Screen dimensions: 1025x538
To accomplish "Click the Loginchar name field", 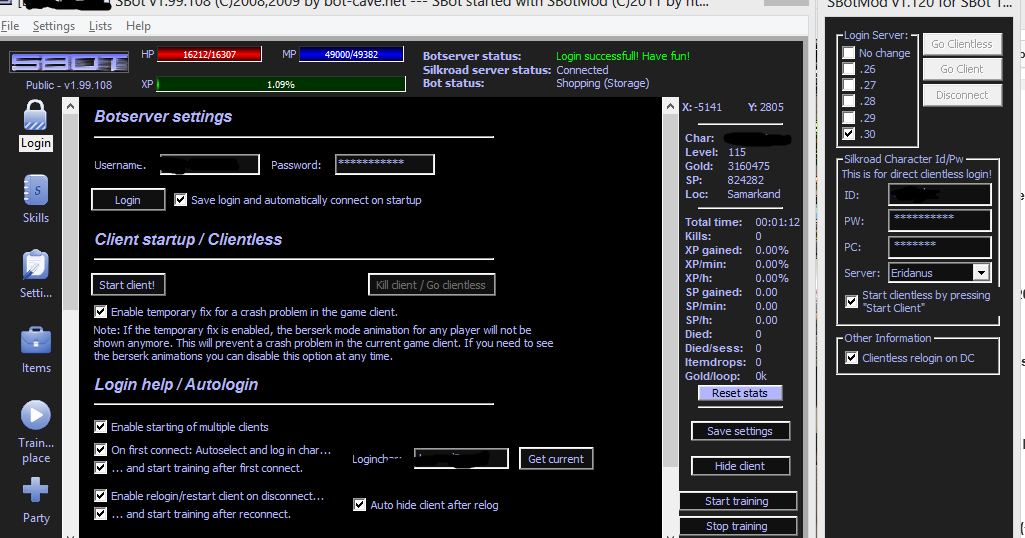I will point(461,459).
